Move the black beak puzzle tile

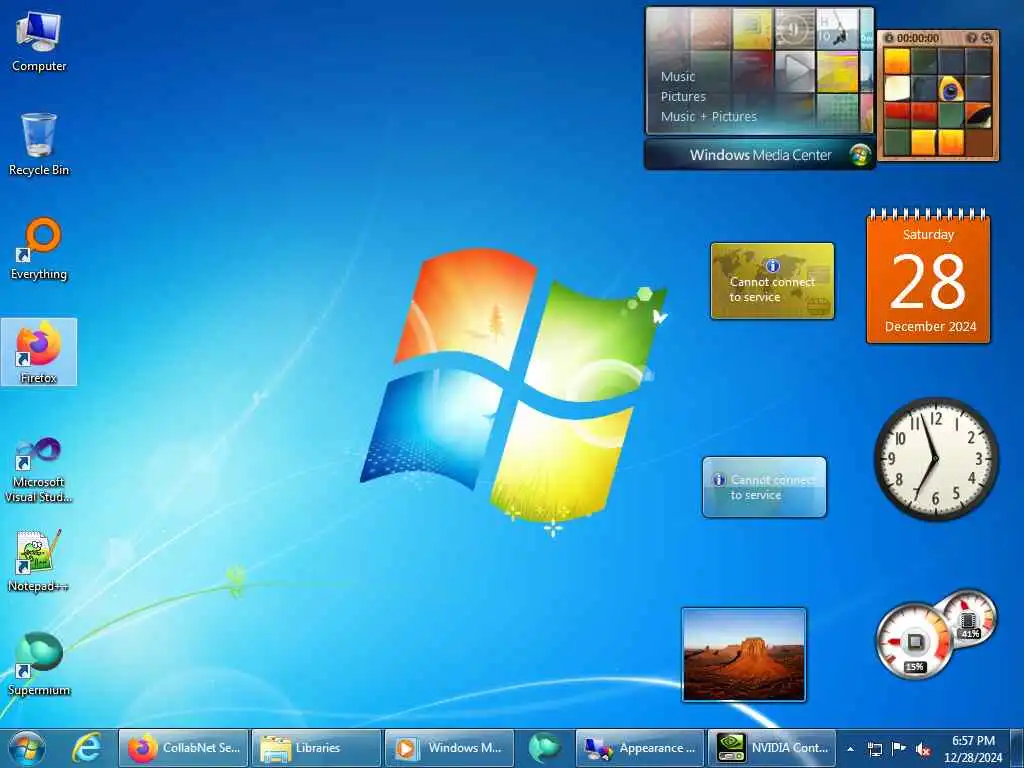[978, 116]
